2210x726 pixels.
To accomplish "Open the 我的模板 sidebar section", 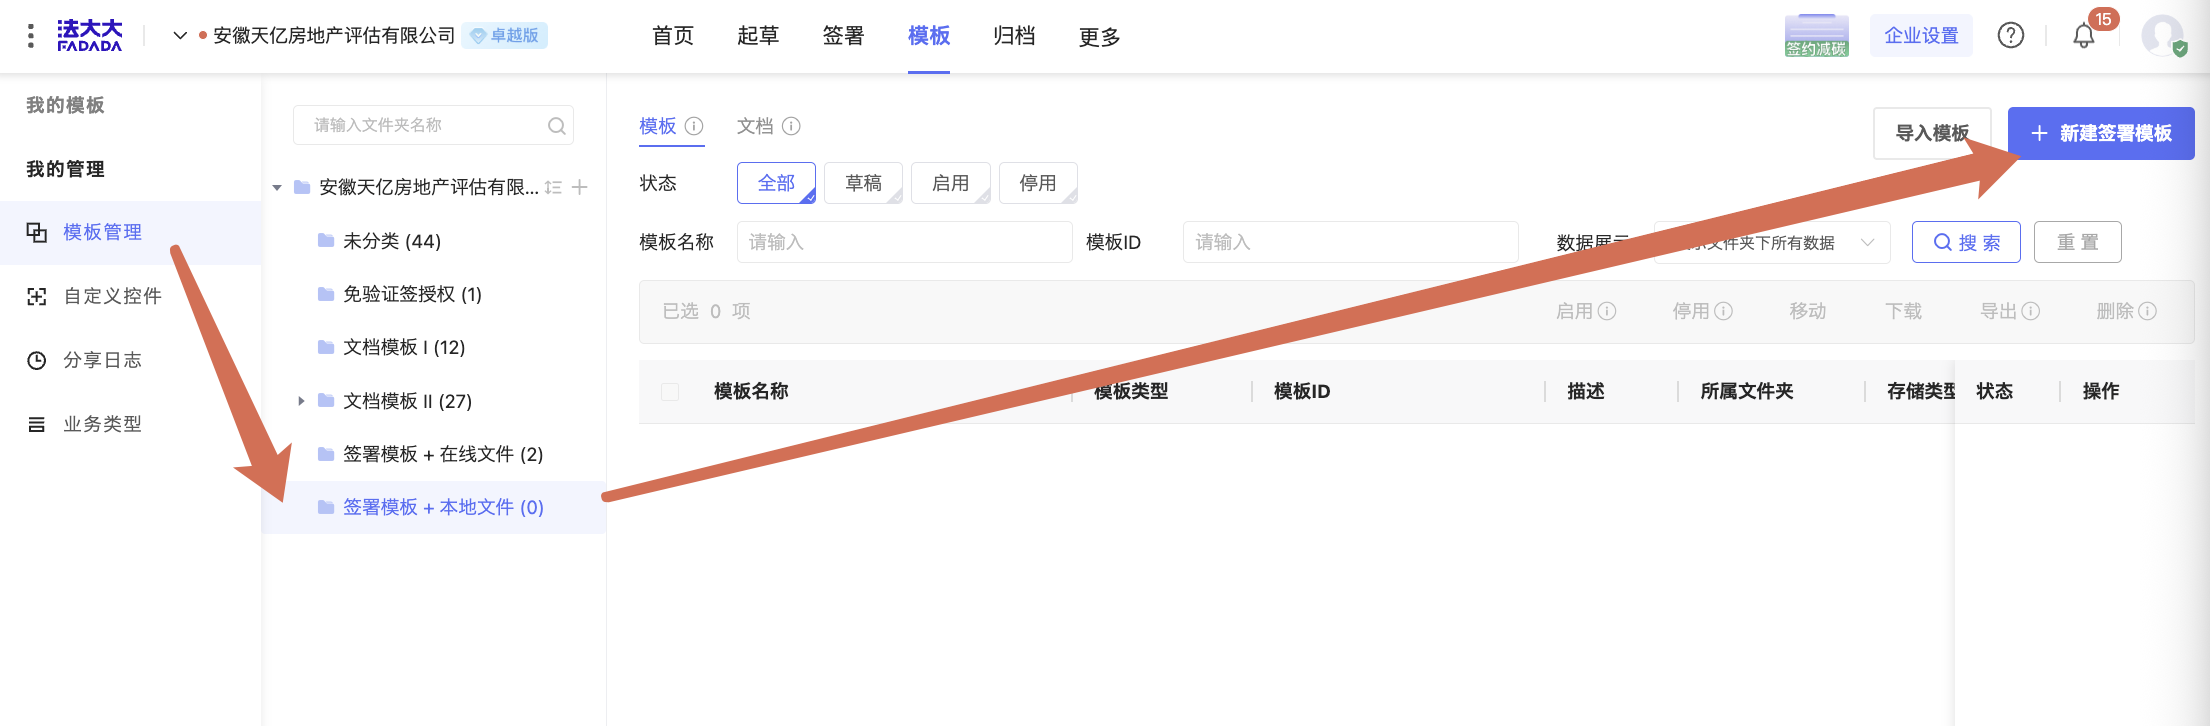I will 65,105.
